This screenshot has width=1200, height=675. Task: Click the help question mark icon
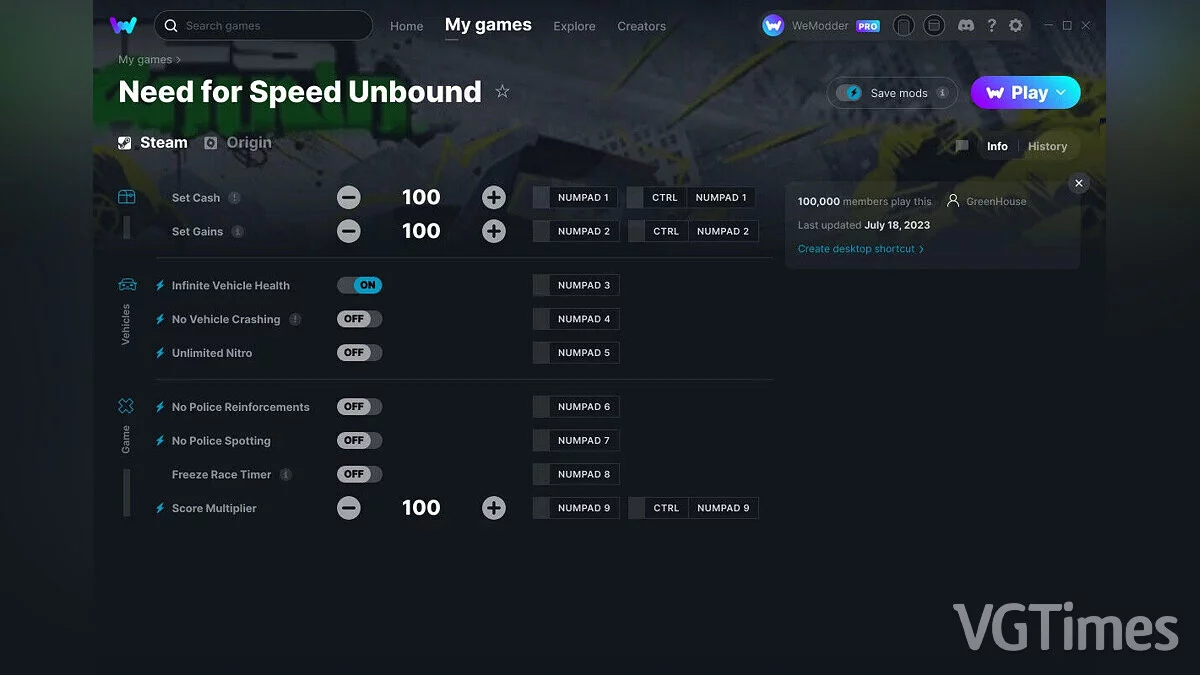tap(991, 25)
